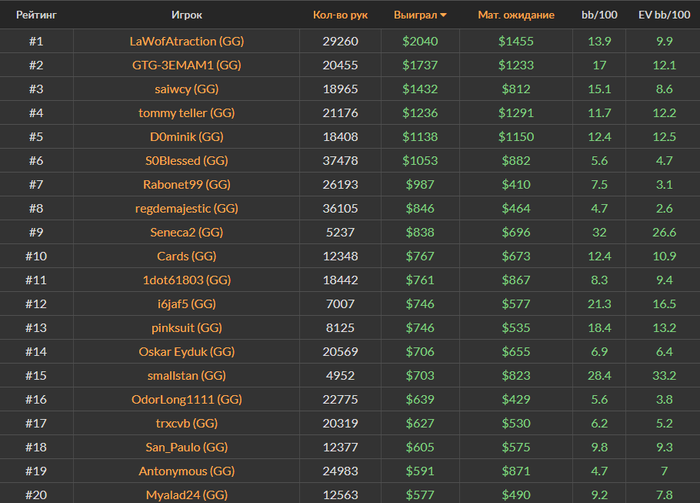700x503 pixels.
Task: Select expected value $823
Action: point(516,376)
